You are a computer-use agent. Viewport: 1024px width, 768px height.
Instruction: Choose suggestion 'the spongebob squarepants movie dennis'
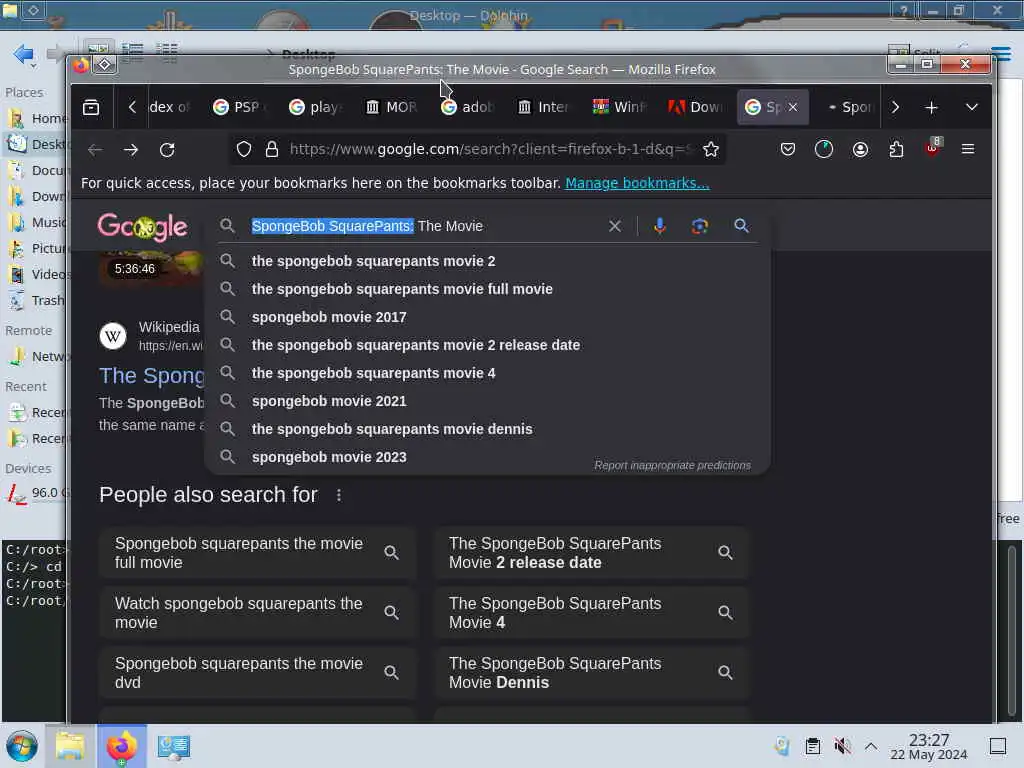[x=487, y=430]
